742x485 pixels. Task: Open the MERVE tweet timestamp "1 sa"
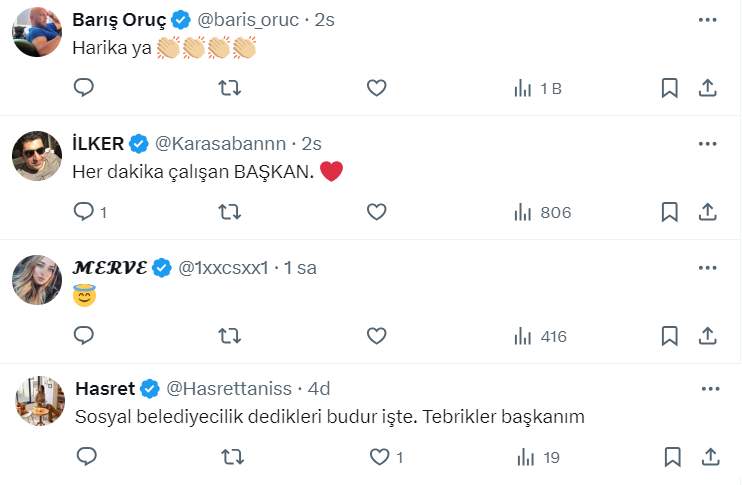(x=300, y=267)
